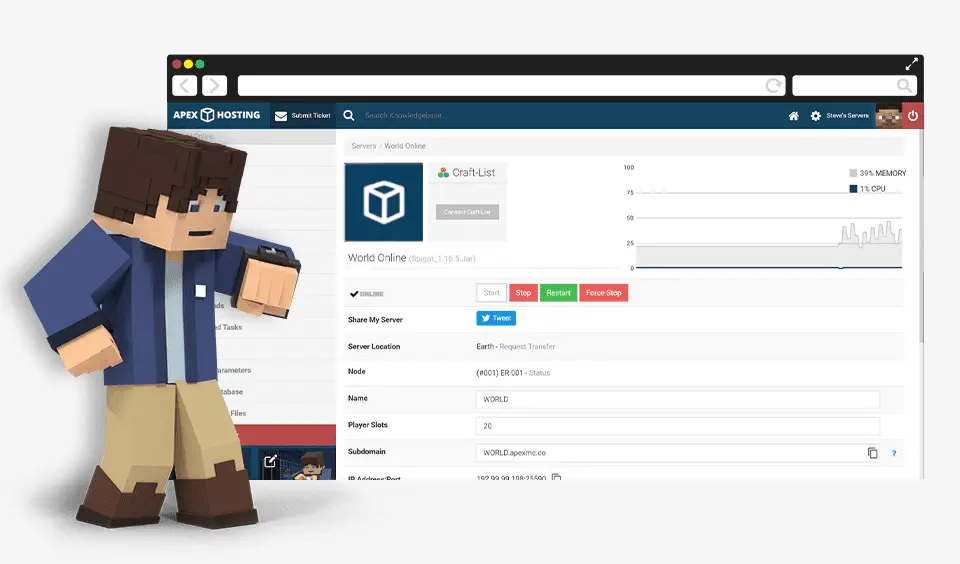Go to the home house icon
The width and height of the screenshot is (960, 564).
[x=793, y=116]
